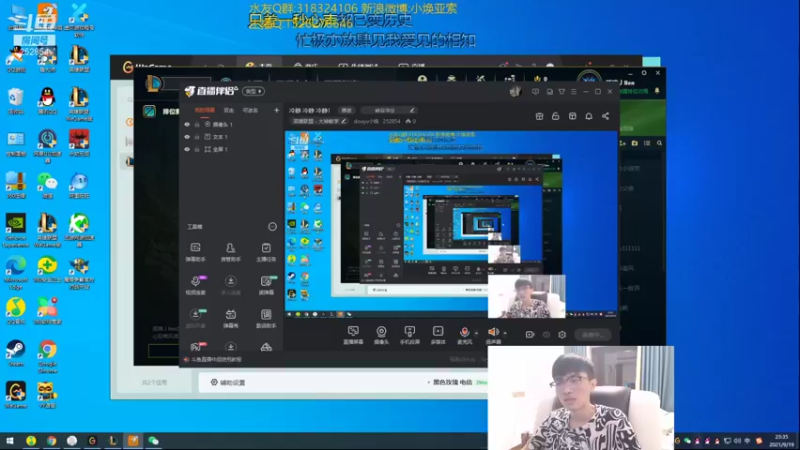The height and width of the screenshot is (450, 800).
Task: Open the 读弹幕 read-danmaku tool
Action: pyautogui.click(x=266, y=285)
